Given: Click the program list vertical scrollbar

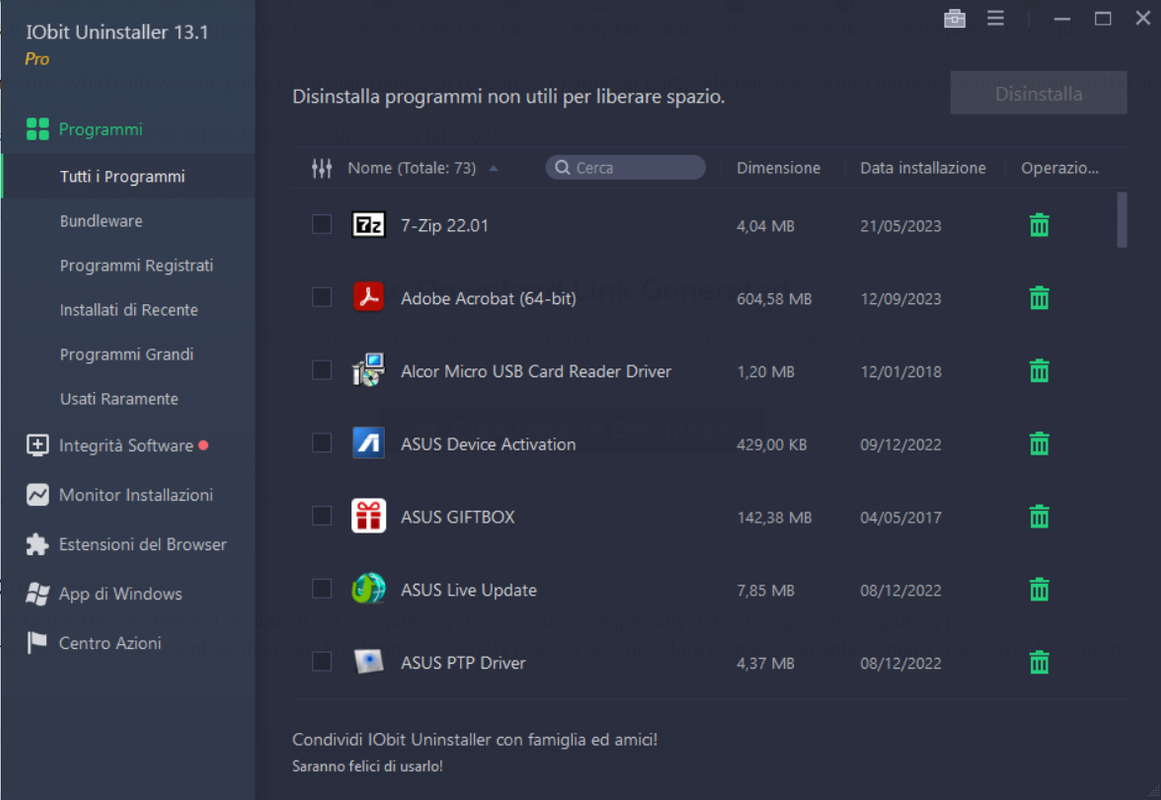Looking at the screenshot, I should pyautogui.click(x=1122, y=220).
